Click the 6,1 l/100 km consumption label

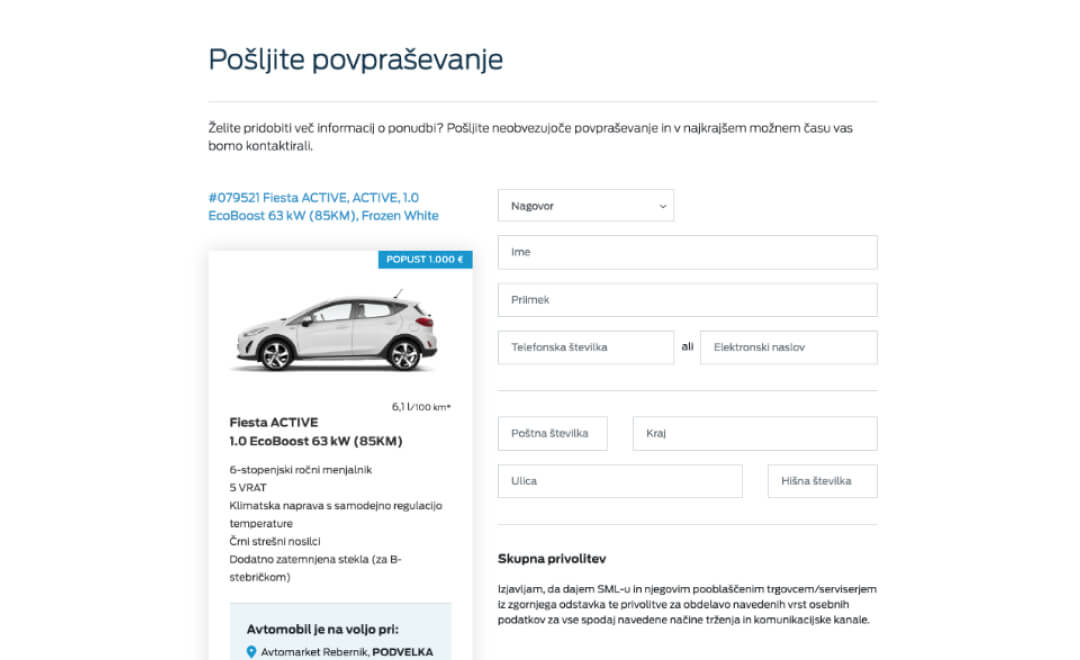point(421,407)
